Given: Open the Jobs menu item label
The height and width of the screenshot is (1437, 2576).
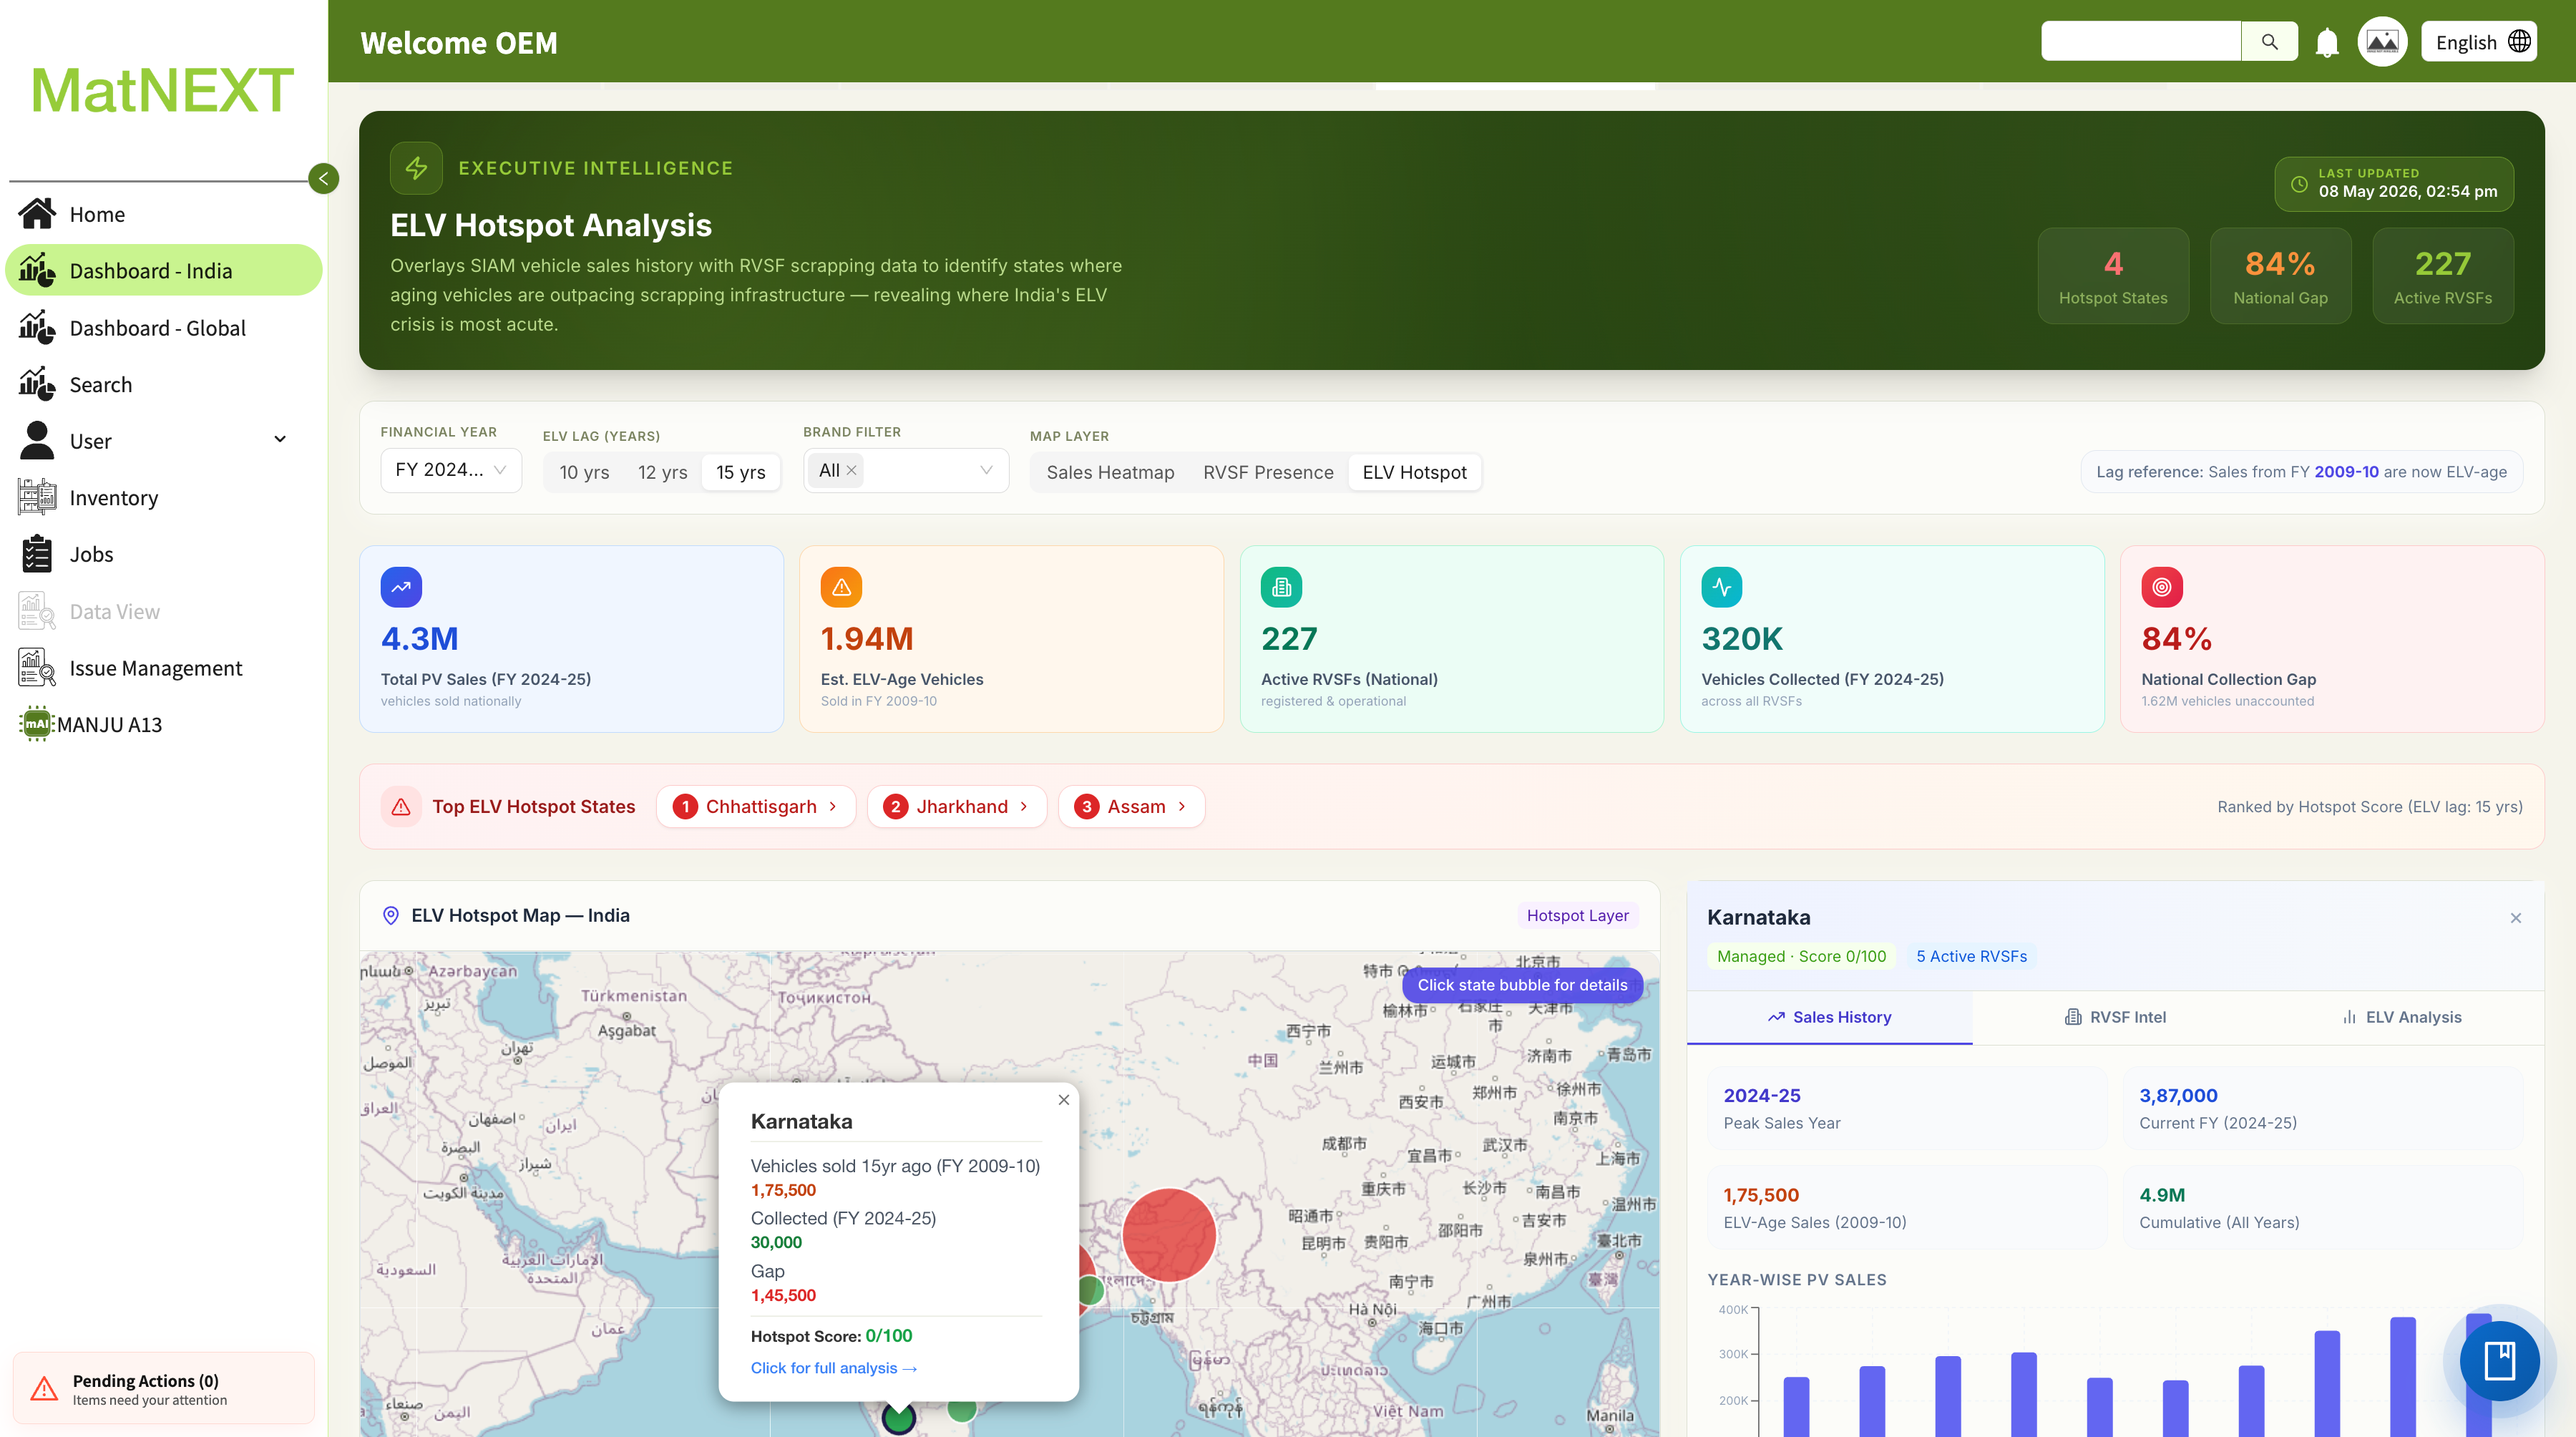Looking at the screenshot, I should pyautogui.click(x=91, y=554).
